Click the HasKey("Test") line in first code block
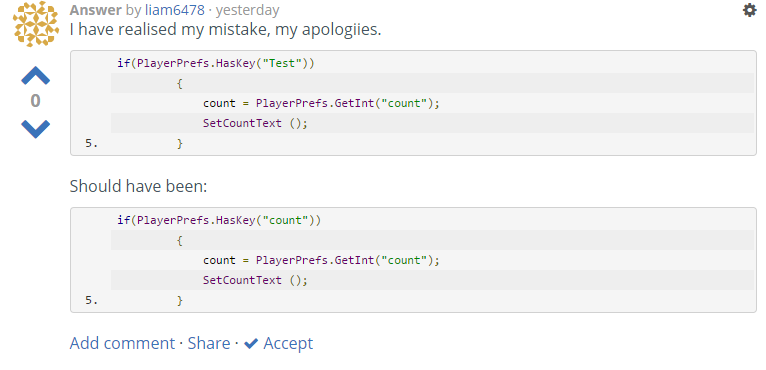 tap(215, 63)
